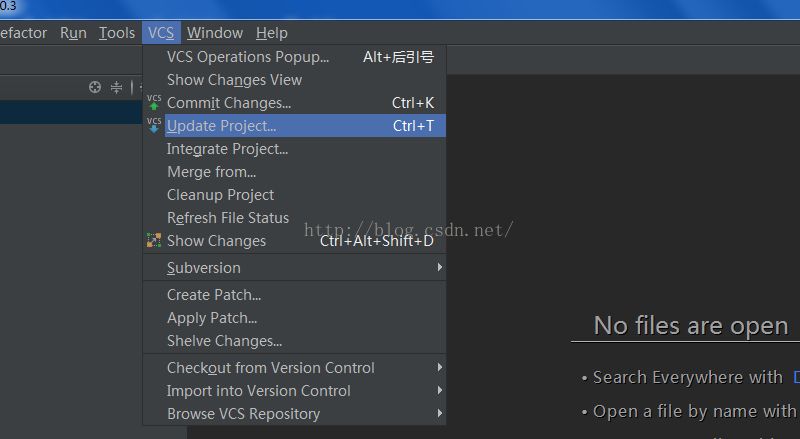Viewport: 800px width, 439px height.
Task: Expand the Subversion submenu arrow
Action: tap(439, 268)
